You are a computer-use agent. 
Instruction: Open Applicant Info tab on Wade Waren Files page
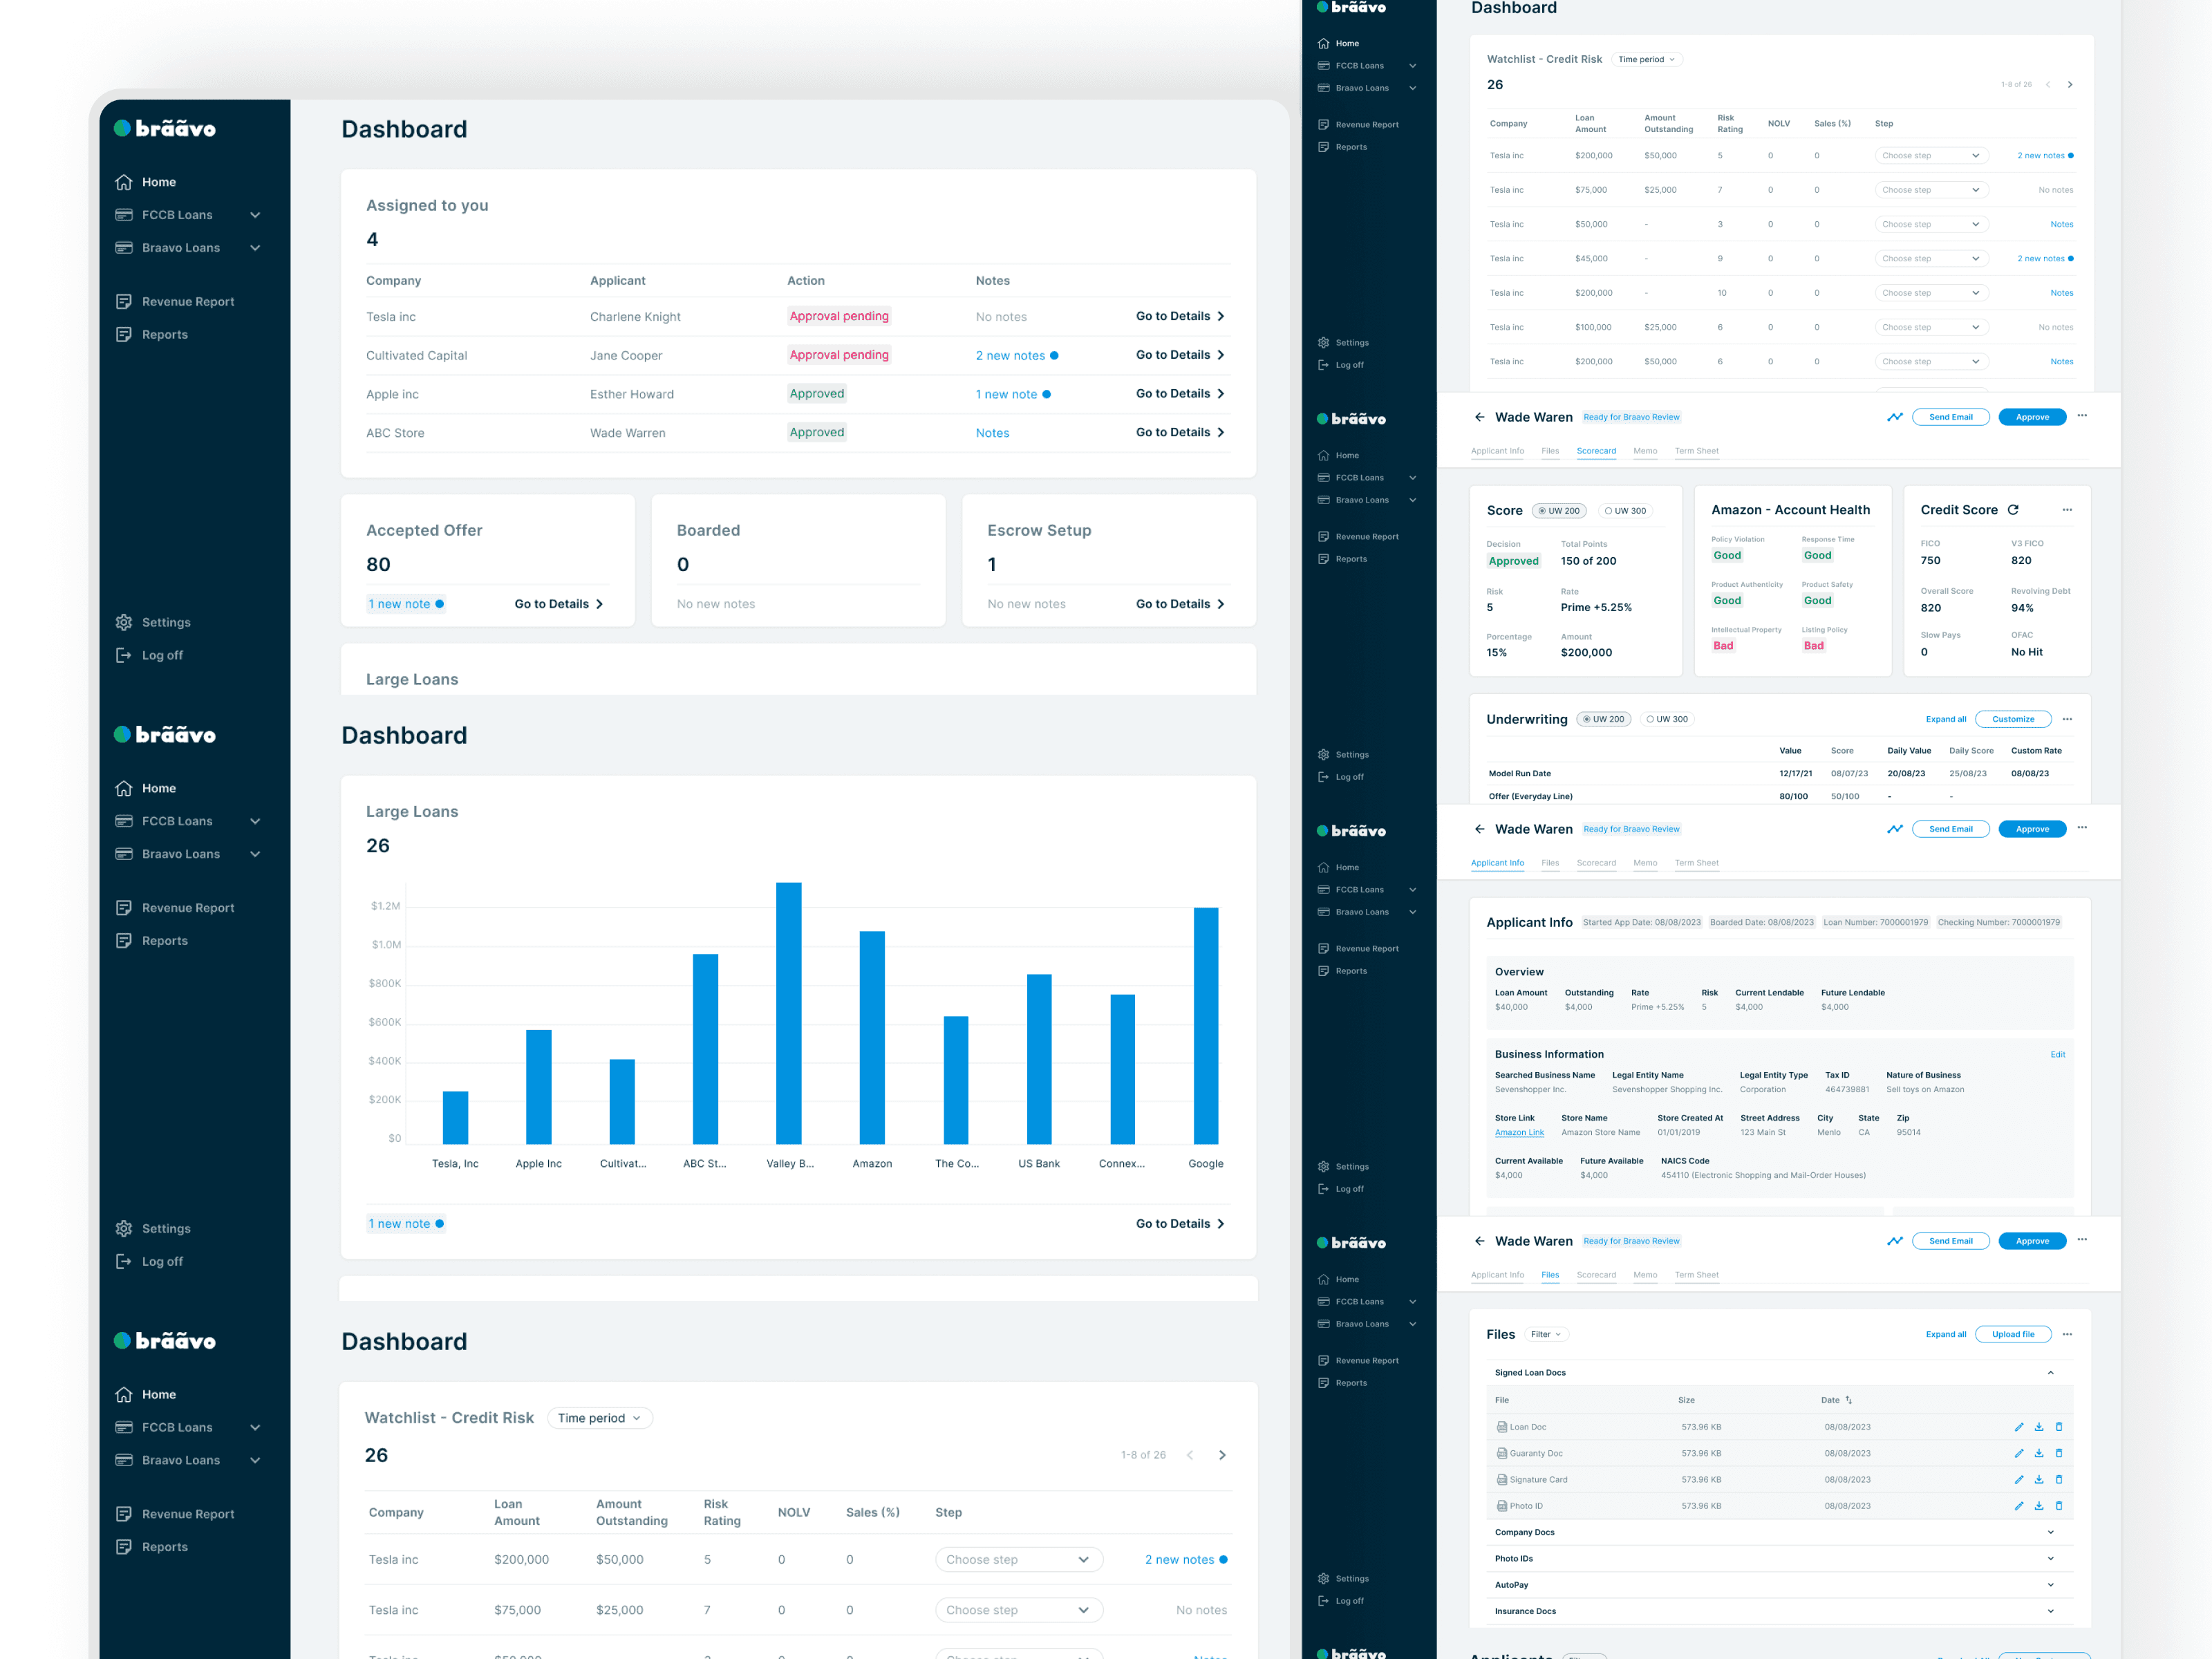1497,1275
